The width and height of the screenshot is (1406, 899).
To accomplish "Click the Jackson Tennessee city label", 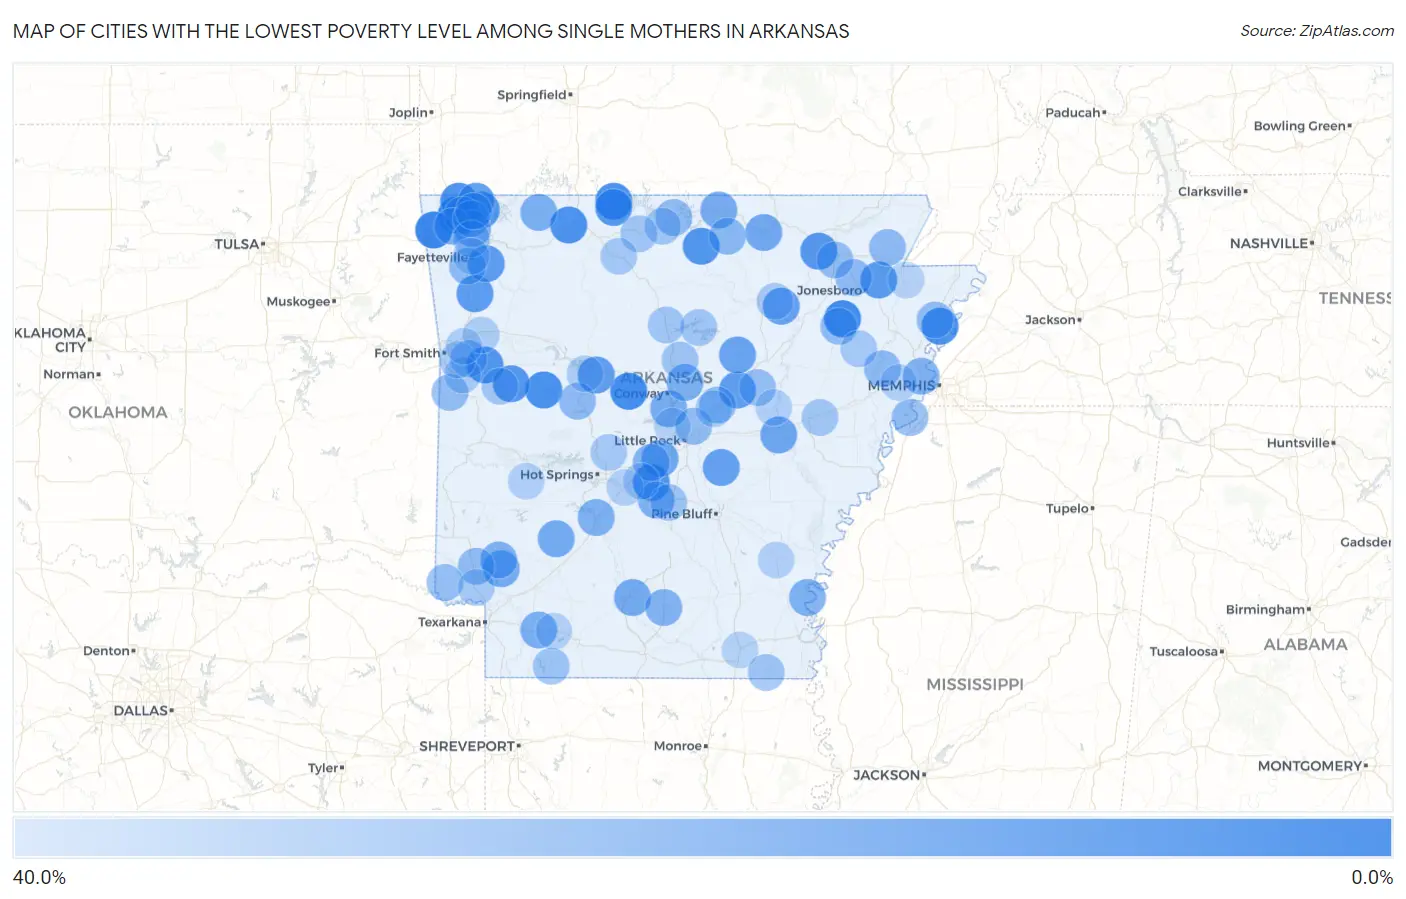I will pos(1050,320).
